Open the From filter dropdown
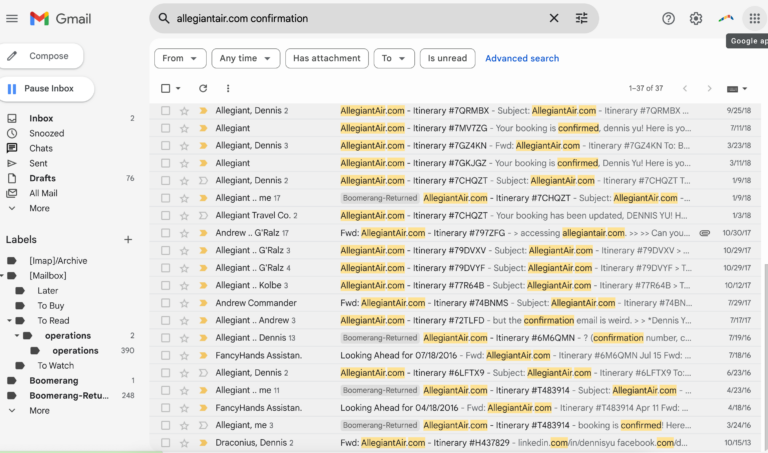 click(180, 58)
